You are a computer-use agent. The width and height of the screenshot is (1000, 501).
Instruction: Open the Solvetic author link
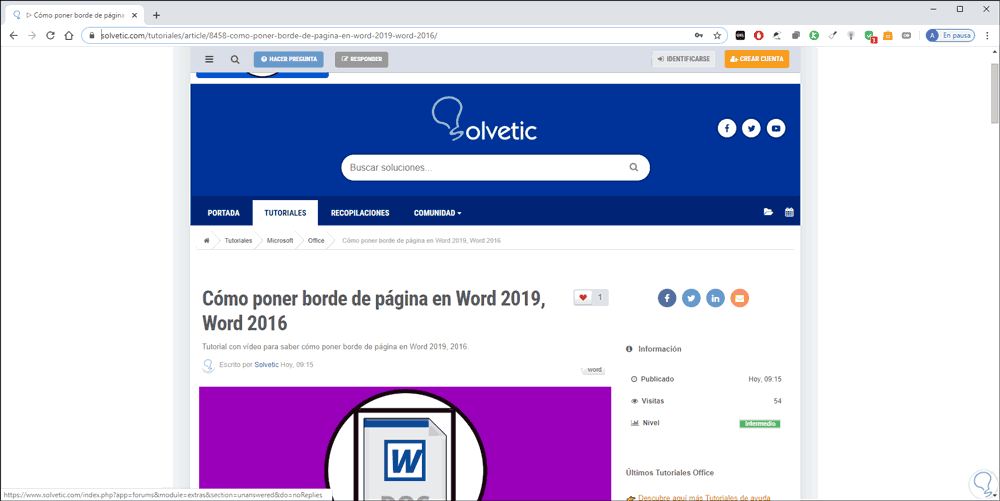point(267,365)
